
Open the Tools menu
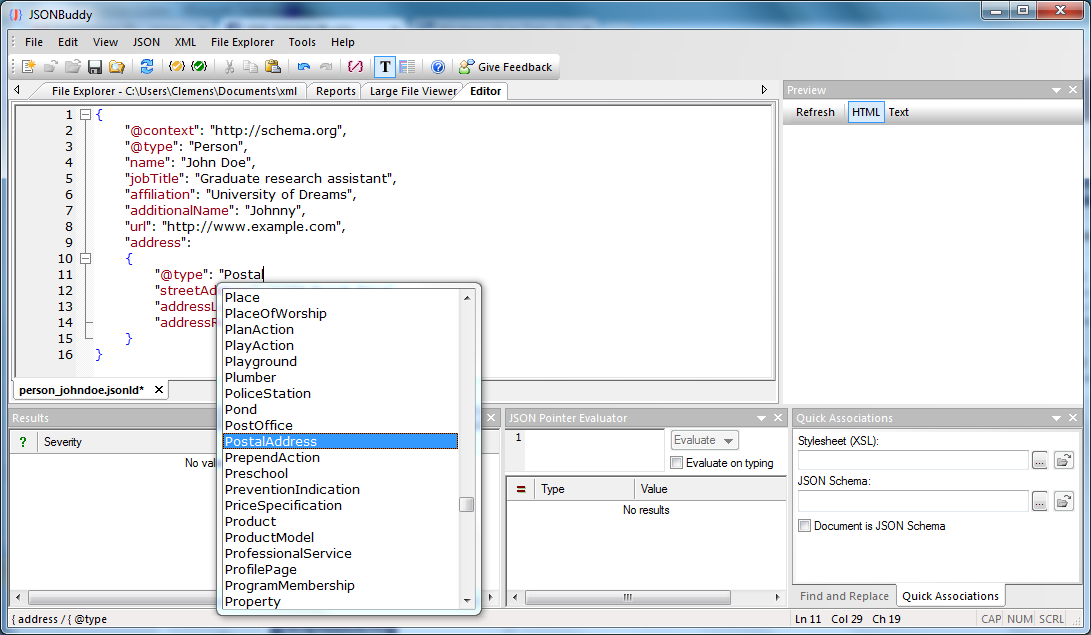[x=302, y=42]
